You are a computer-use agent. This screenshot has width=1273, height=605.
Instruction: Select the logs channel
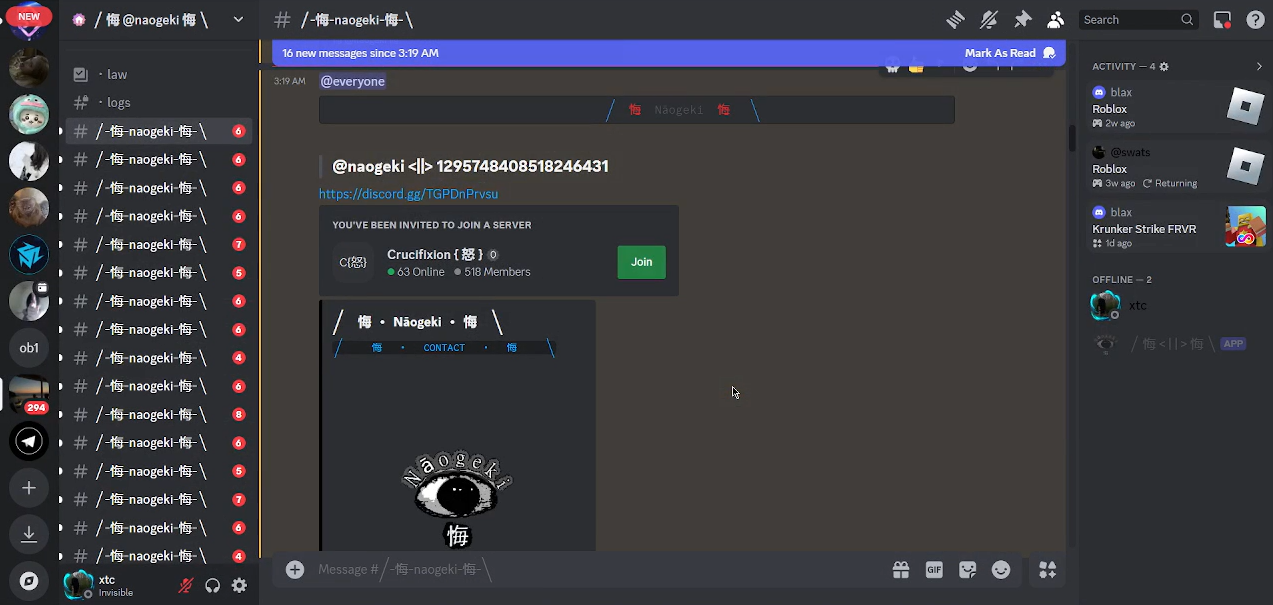(119, 102)
